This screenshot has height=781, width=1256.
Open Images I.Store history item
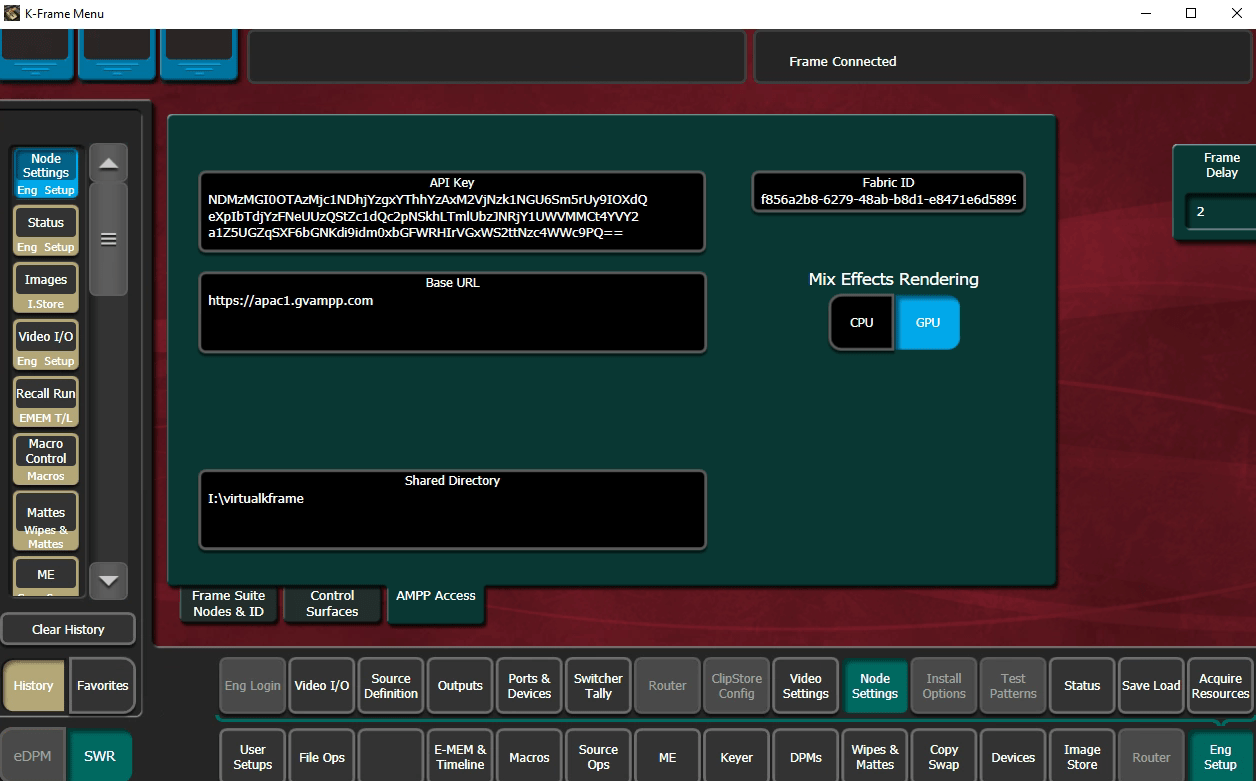[x=46, y=287]
